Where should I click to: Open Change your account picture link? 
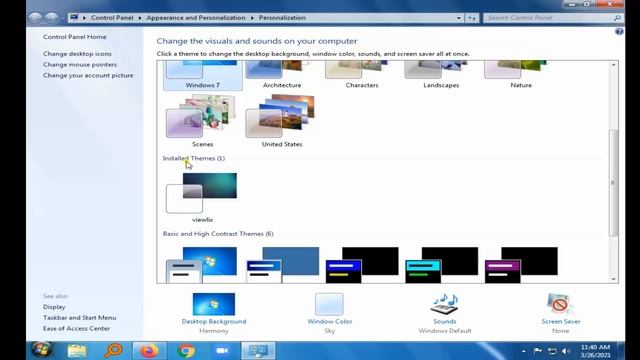click(x=88, y=76)
